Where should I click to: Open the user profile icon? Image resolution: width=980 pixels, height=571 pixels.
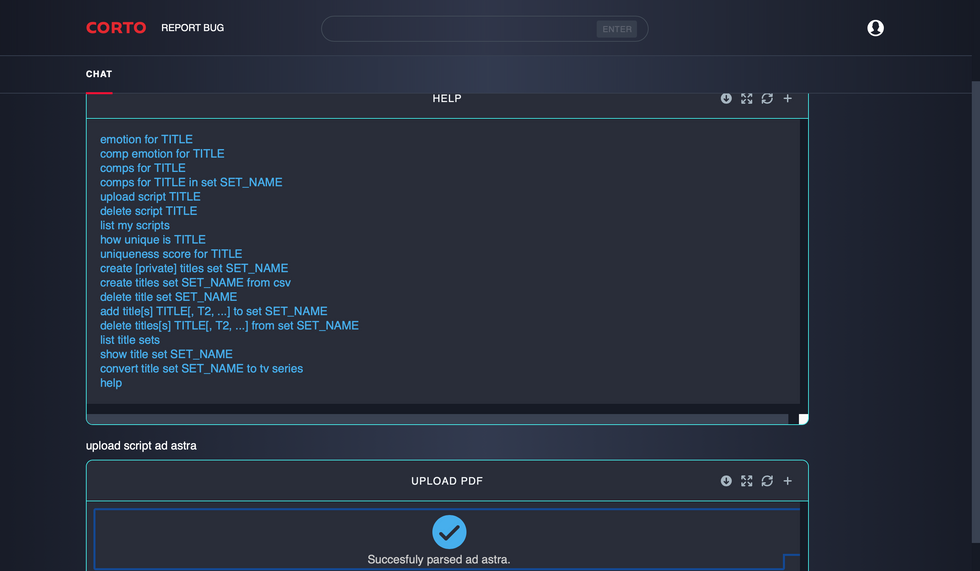tap(875, 28)
